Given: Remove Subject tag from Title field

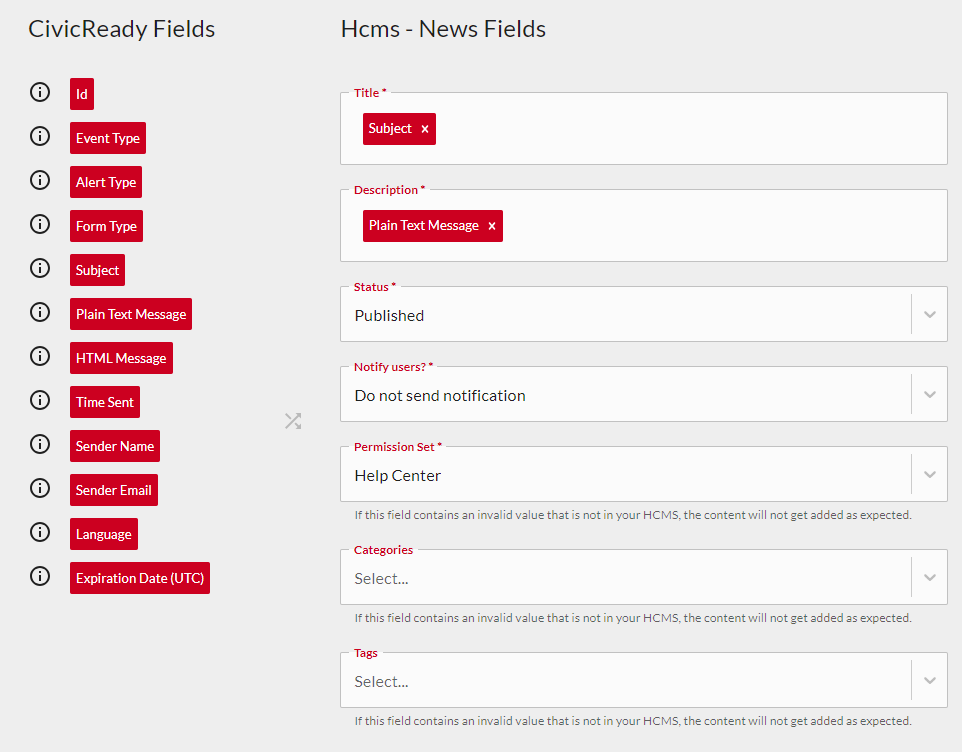Looking at the screenshot, I should [425, 129].
